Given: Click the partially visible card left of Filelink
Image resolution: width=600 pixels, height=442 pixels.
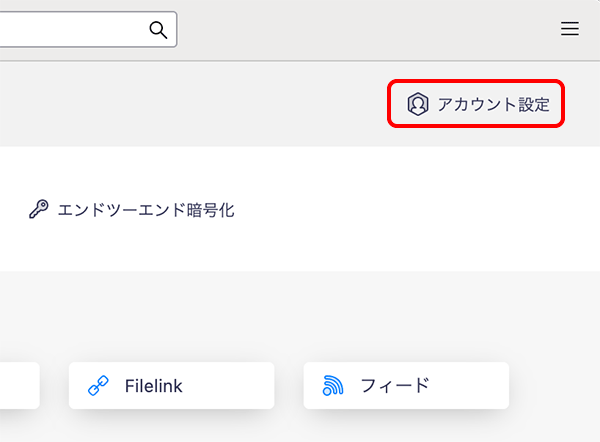Looking at the screenshot, I should point(18,385).
